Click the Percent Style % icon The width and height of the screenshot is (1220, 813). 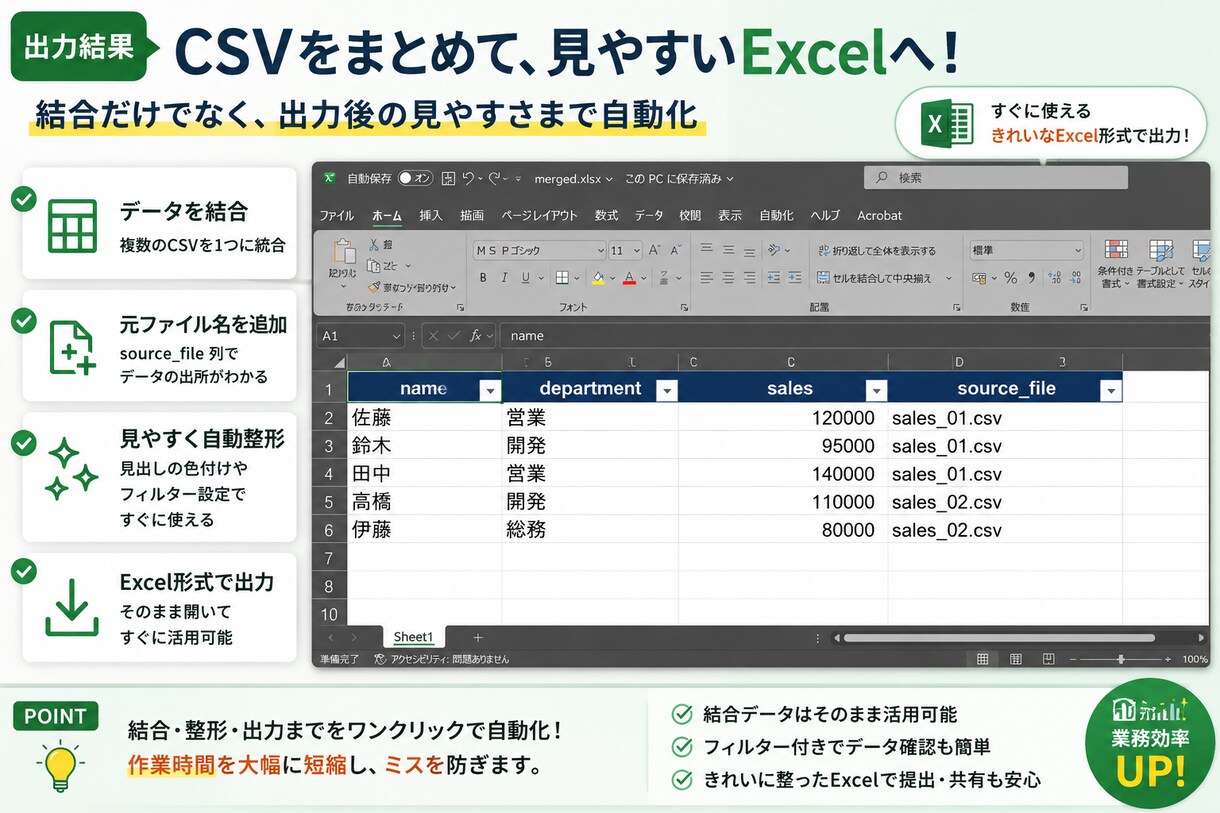pyautogui.click(x=1010, y=278)
